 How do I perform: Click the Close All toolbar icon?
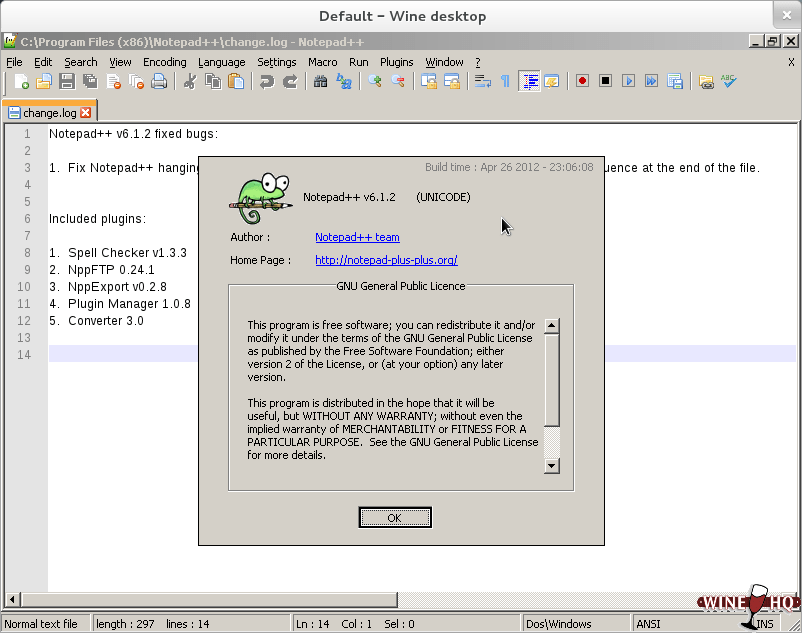pos(137,81)
